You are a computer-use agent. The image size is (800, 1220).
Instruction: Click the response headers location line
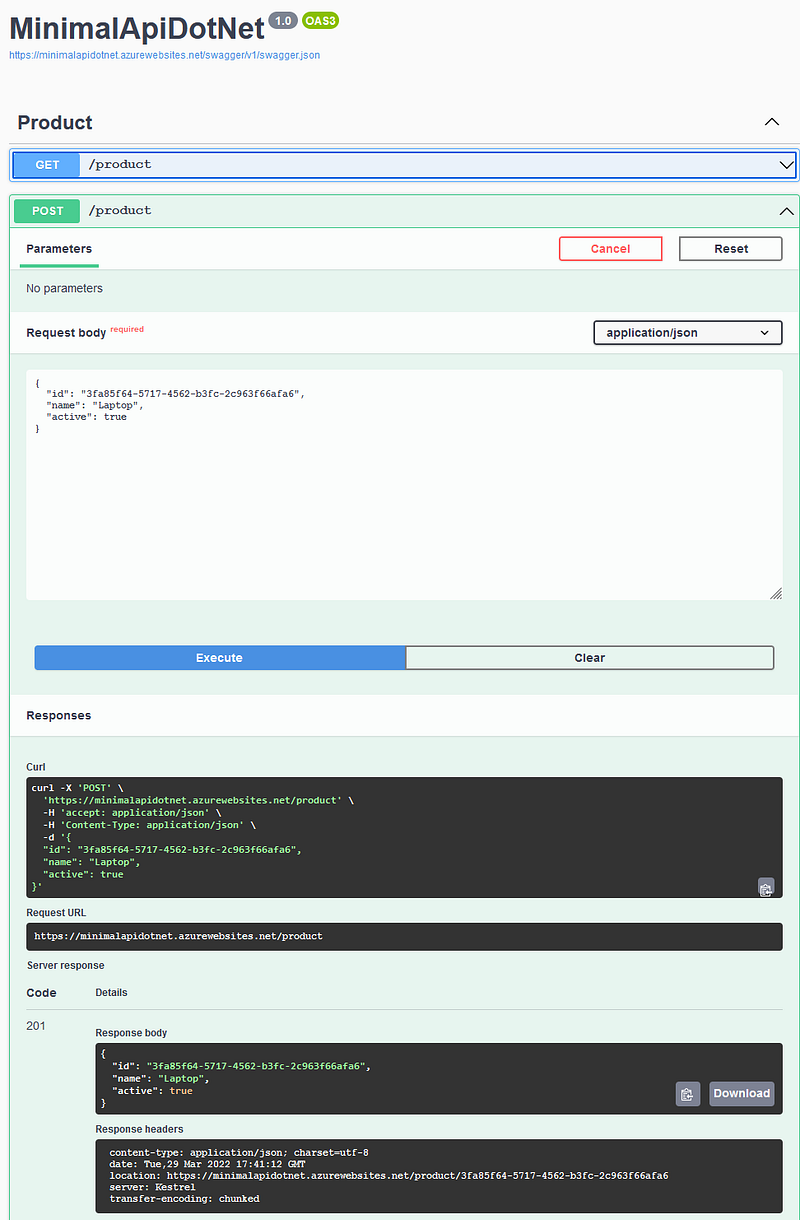(388, 1176)
